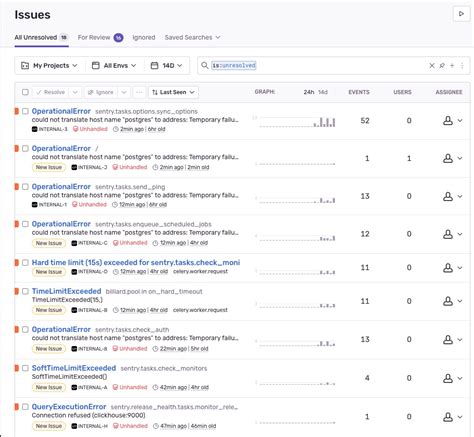Clear the search query with the X icon

click(432, 66)
